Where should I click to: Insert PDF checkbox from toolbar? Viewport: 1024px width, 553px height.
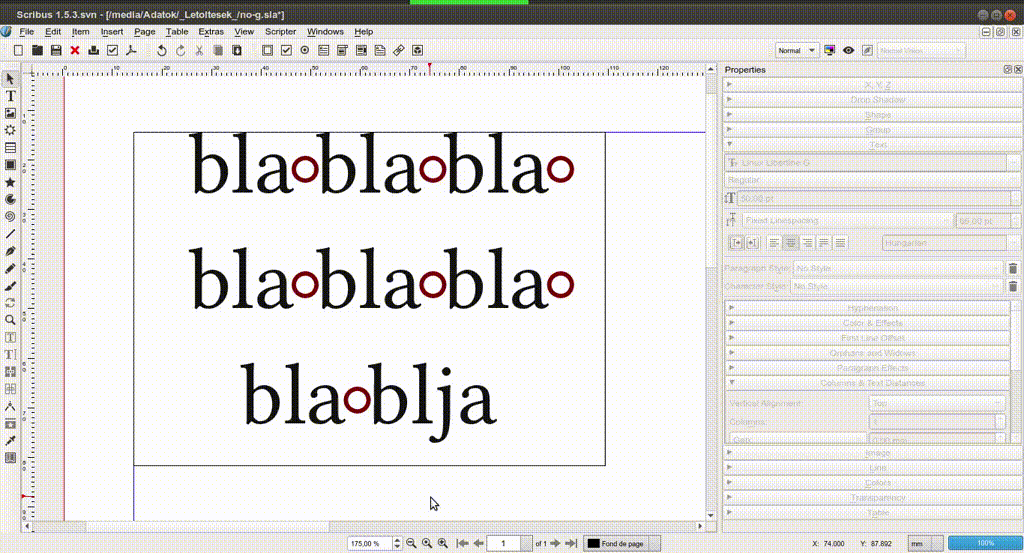tap(286, 50)
